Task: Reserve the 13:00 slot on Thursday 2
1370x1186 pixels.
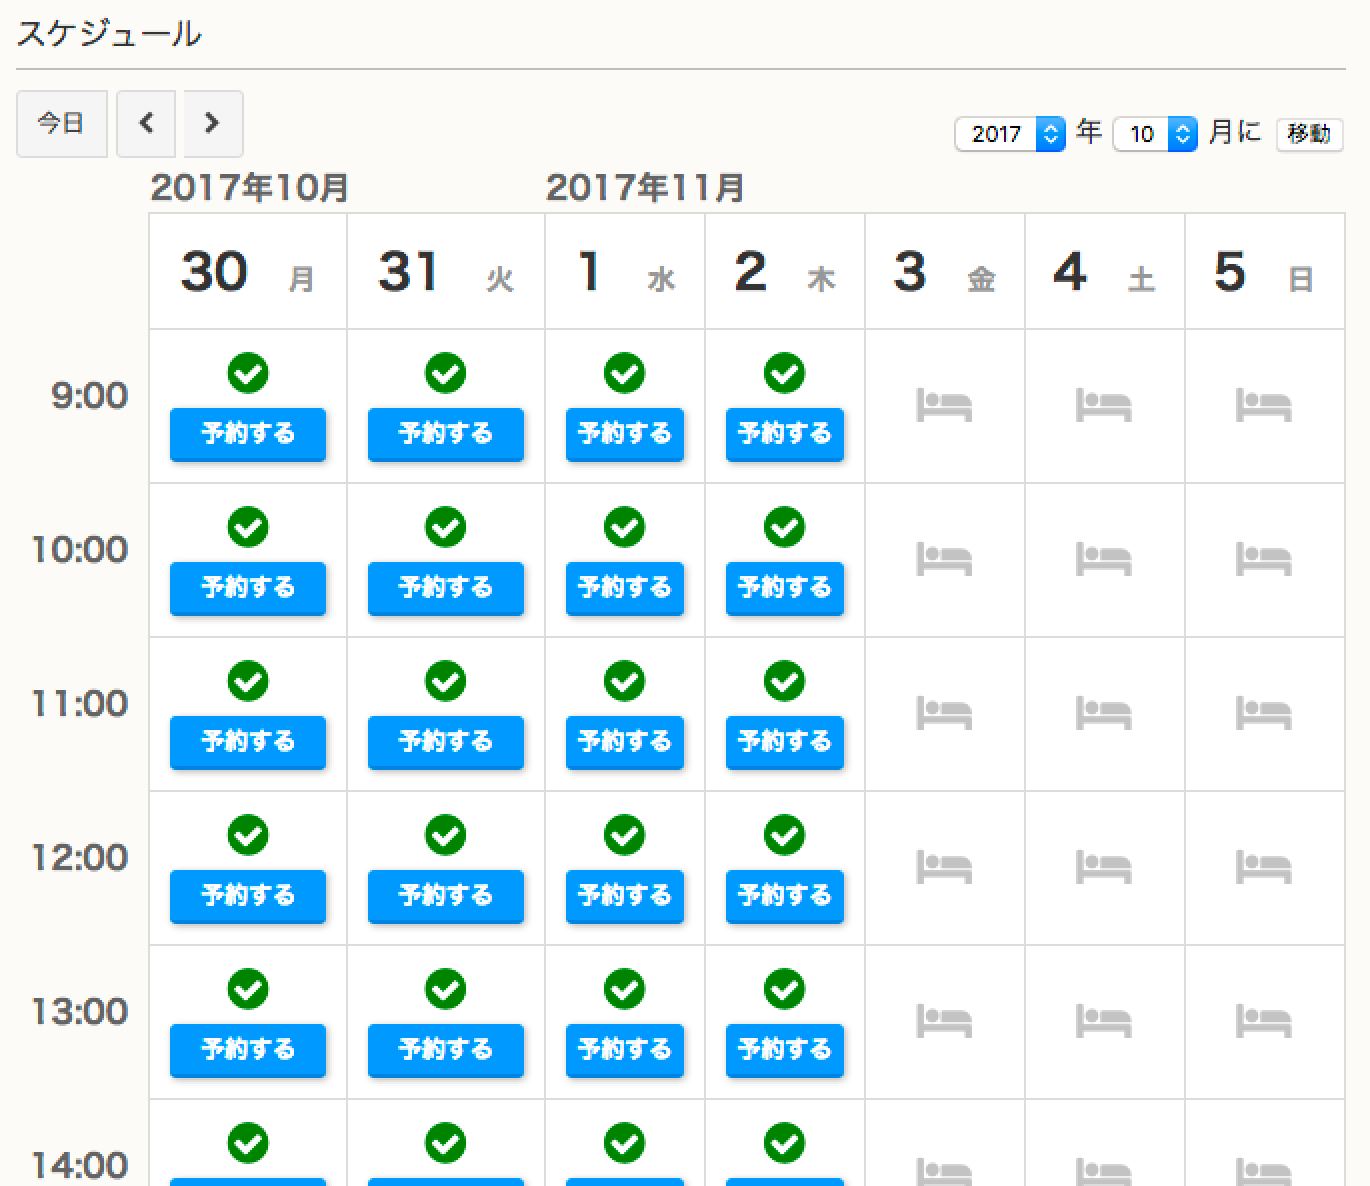Action: tap(785, 1050)
